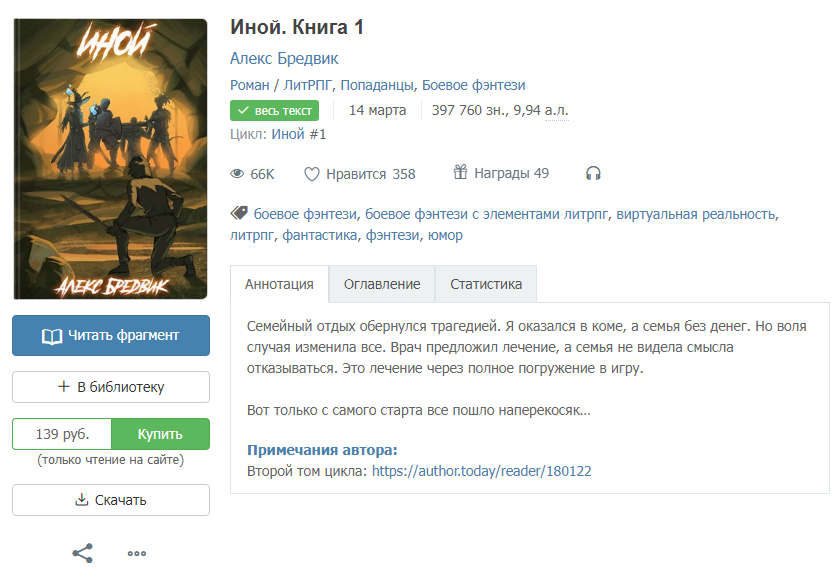The height and width of the screenshot is (588, 840).
Task: Select the Аннотация tab
Action: (x=279, y=284)
